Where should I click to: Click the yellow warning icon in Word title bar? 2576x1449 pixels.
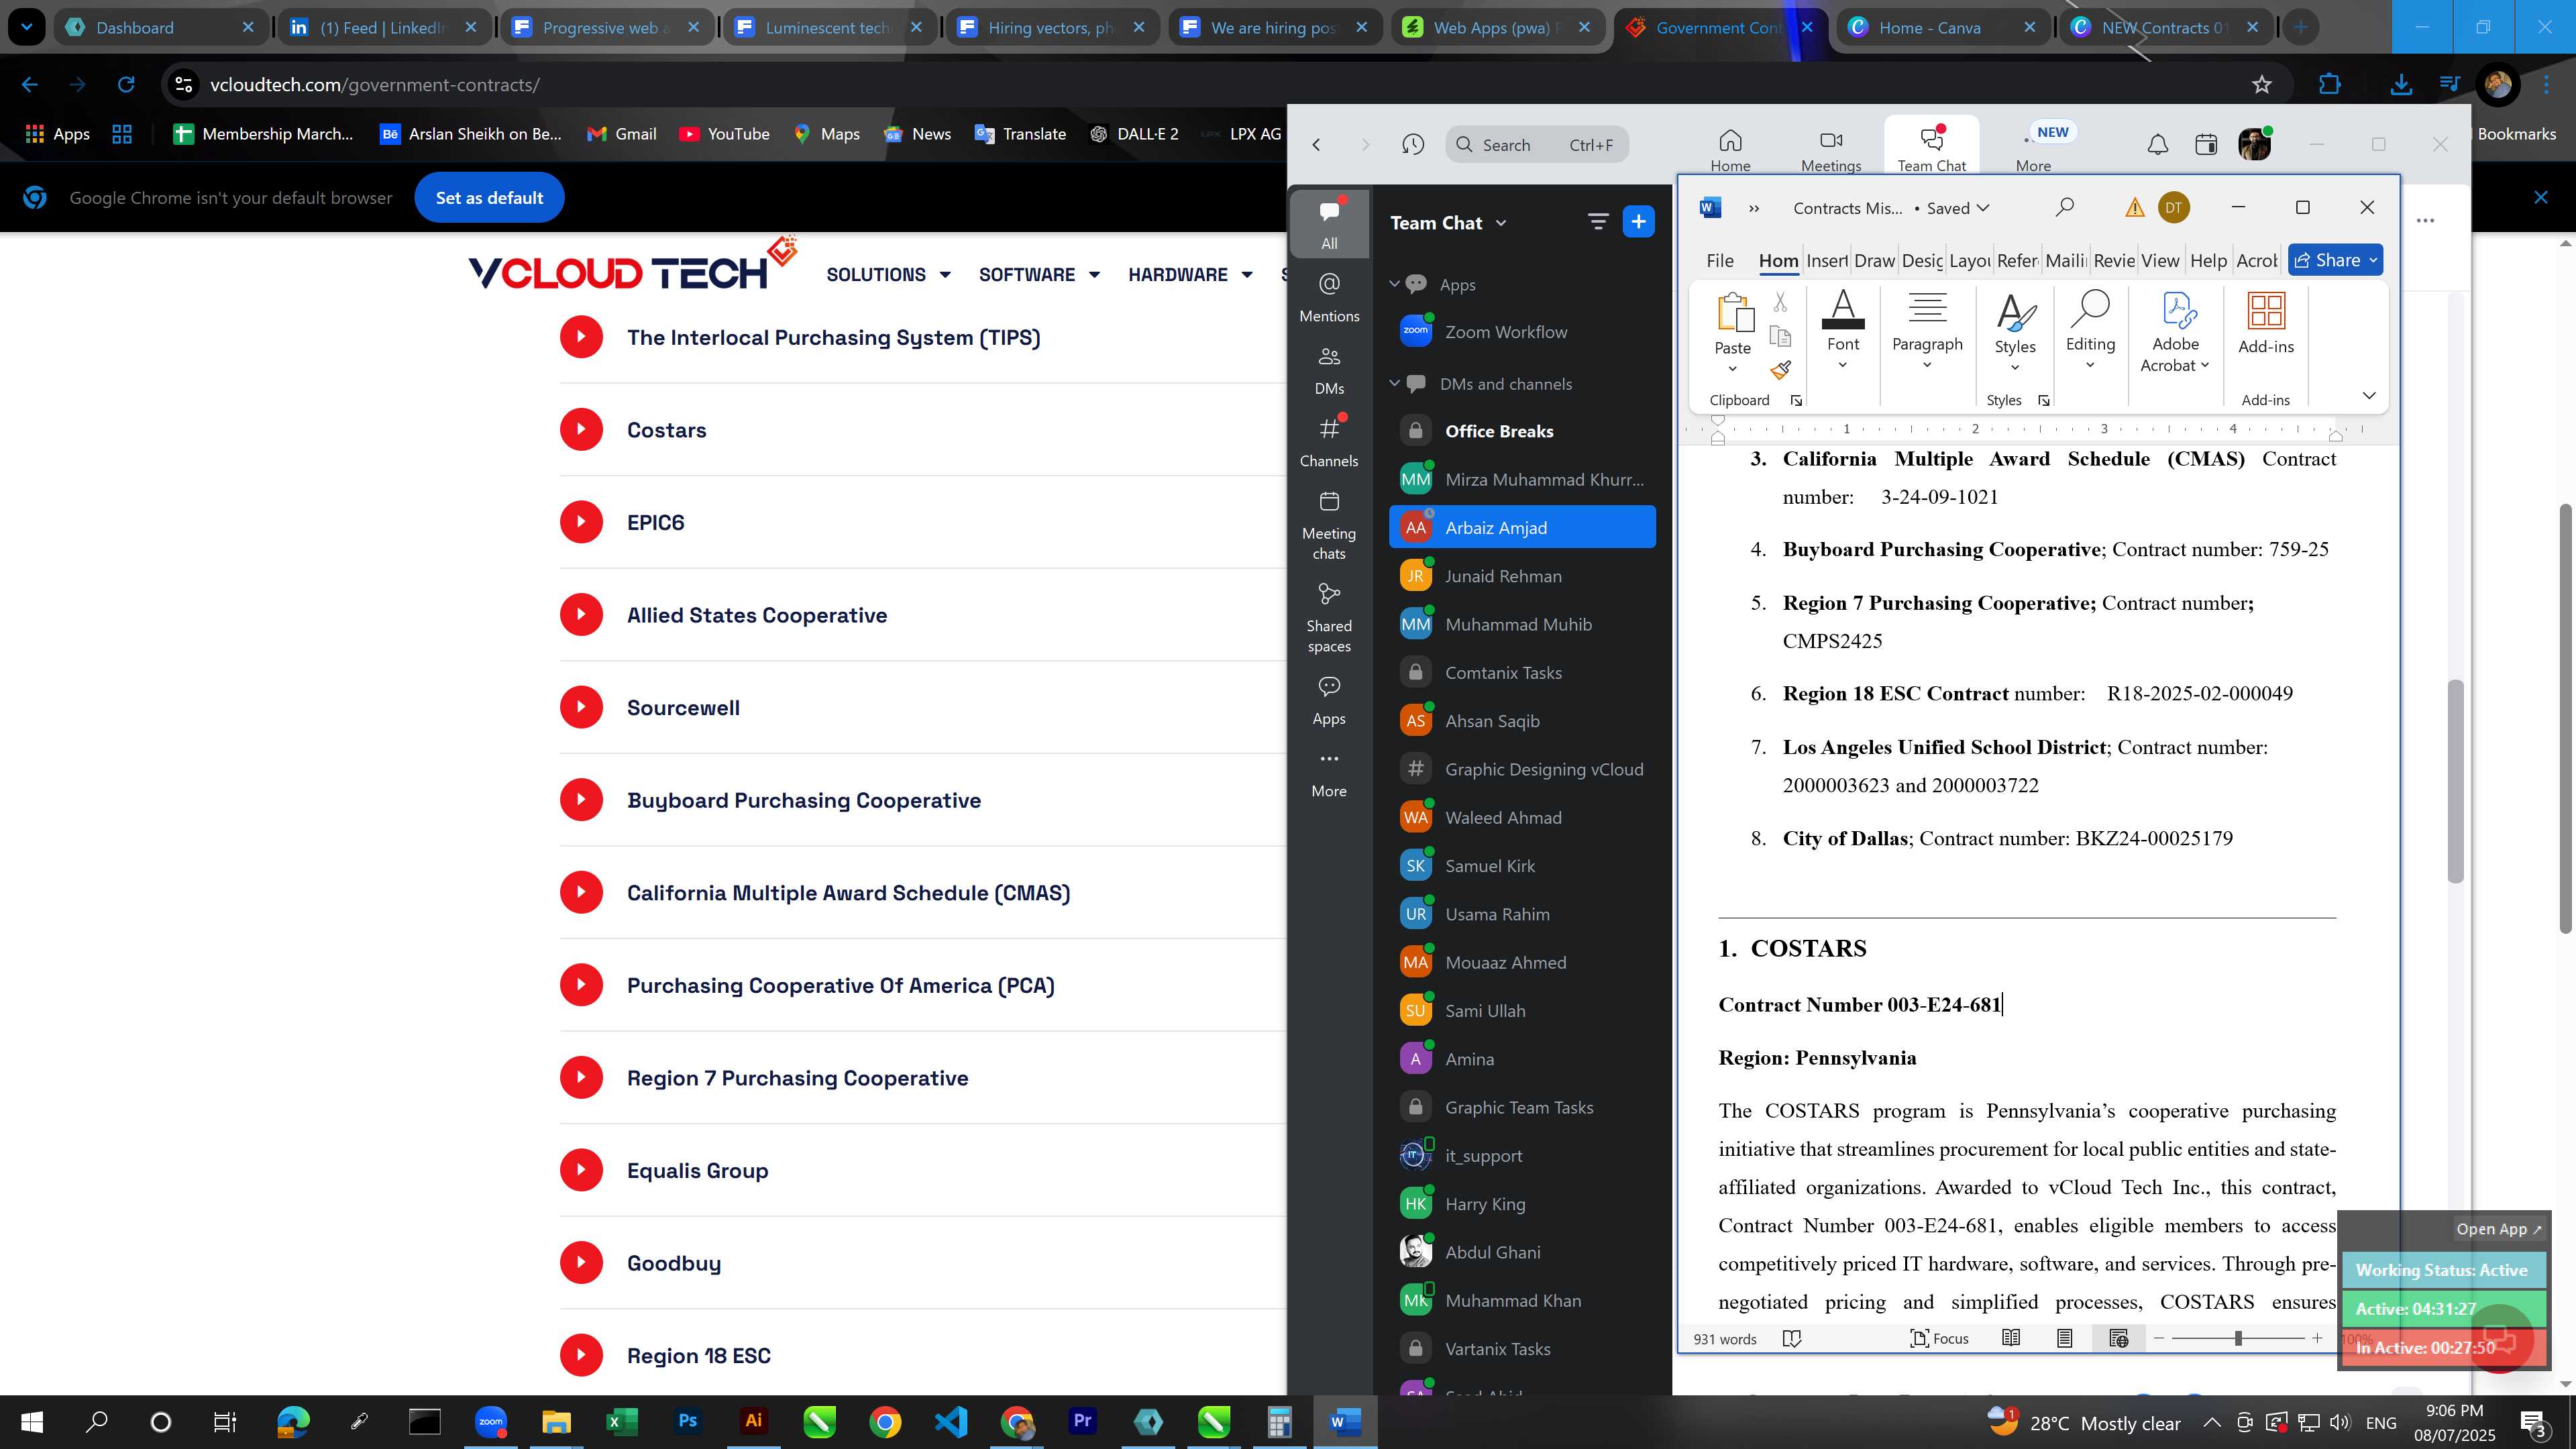point(2134,208)
